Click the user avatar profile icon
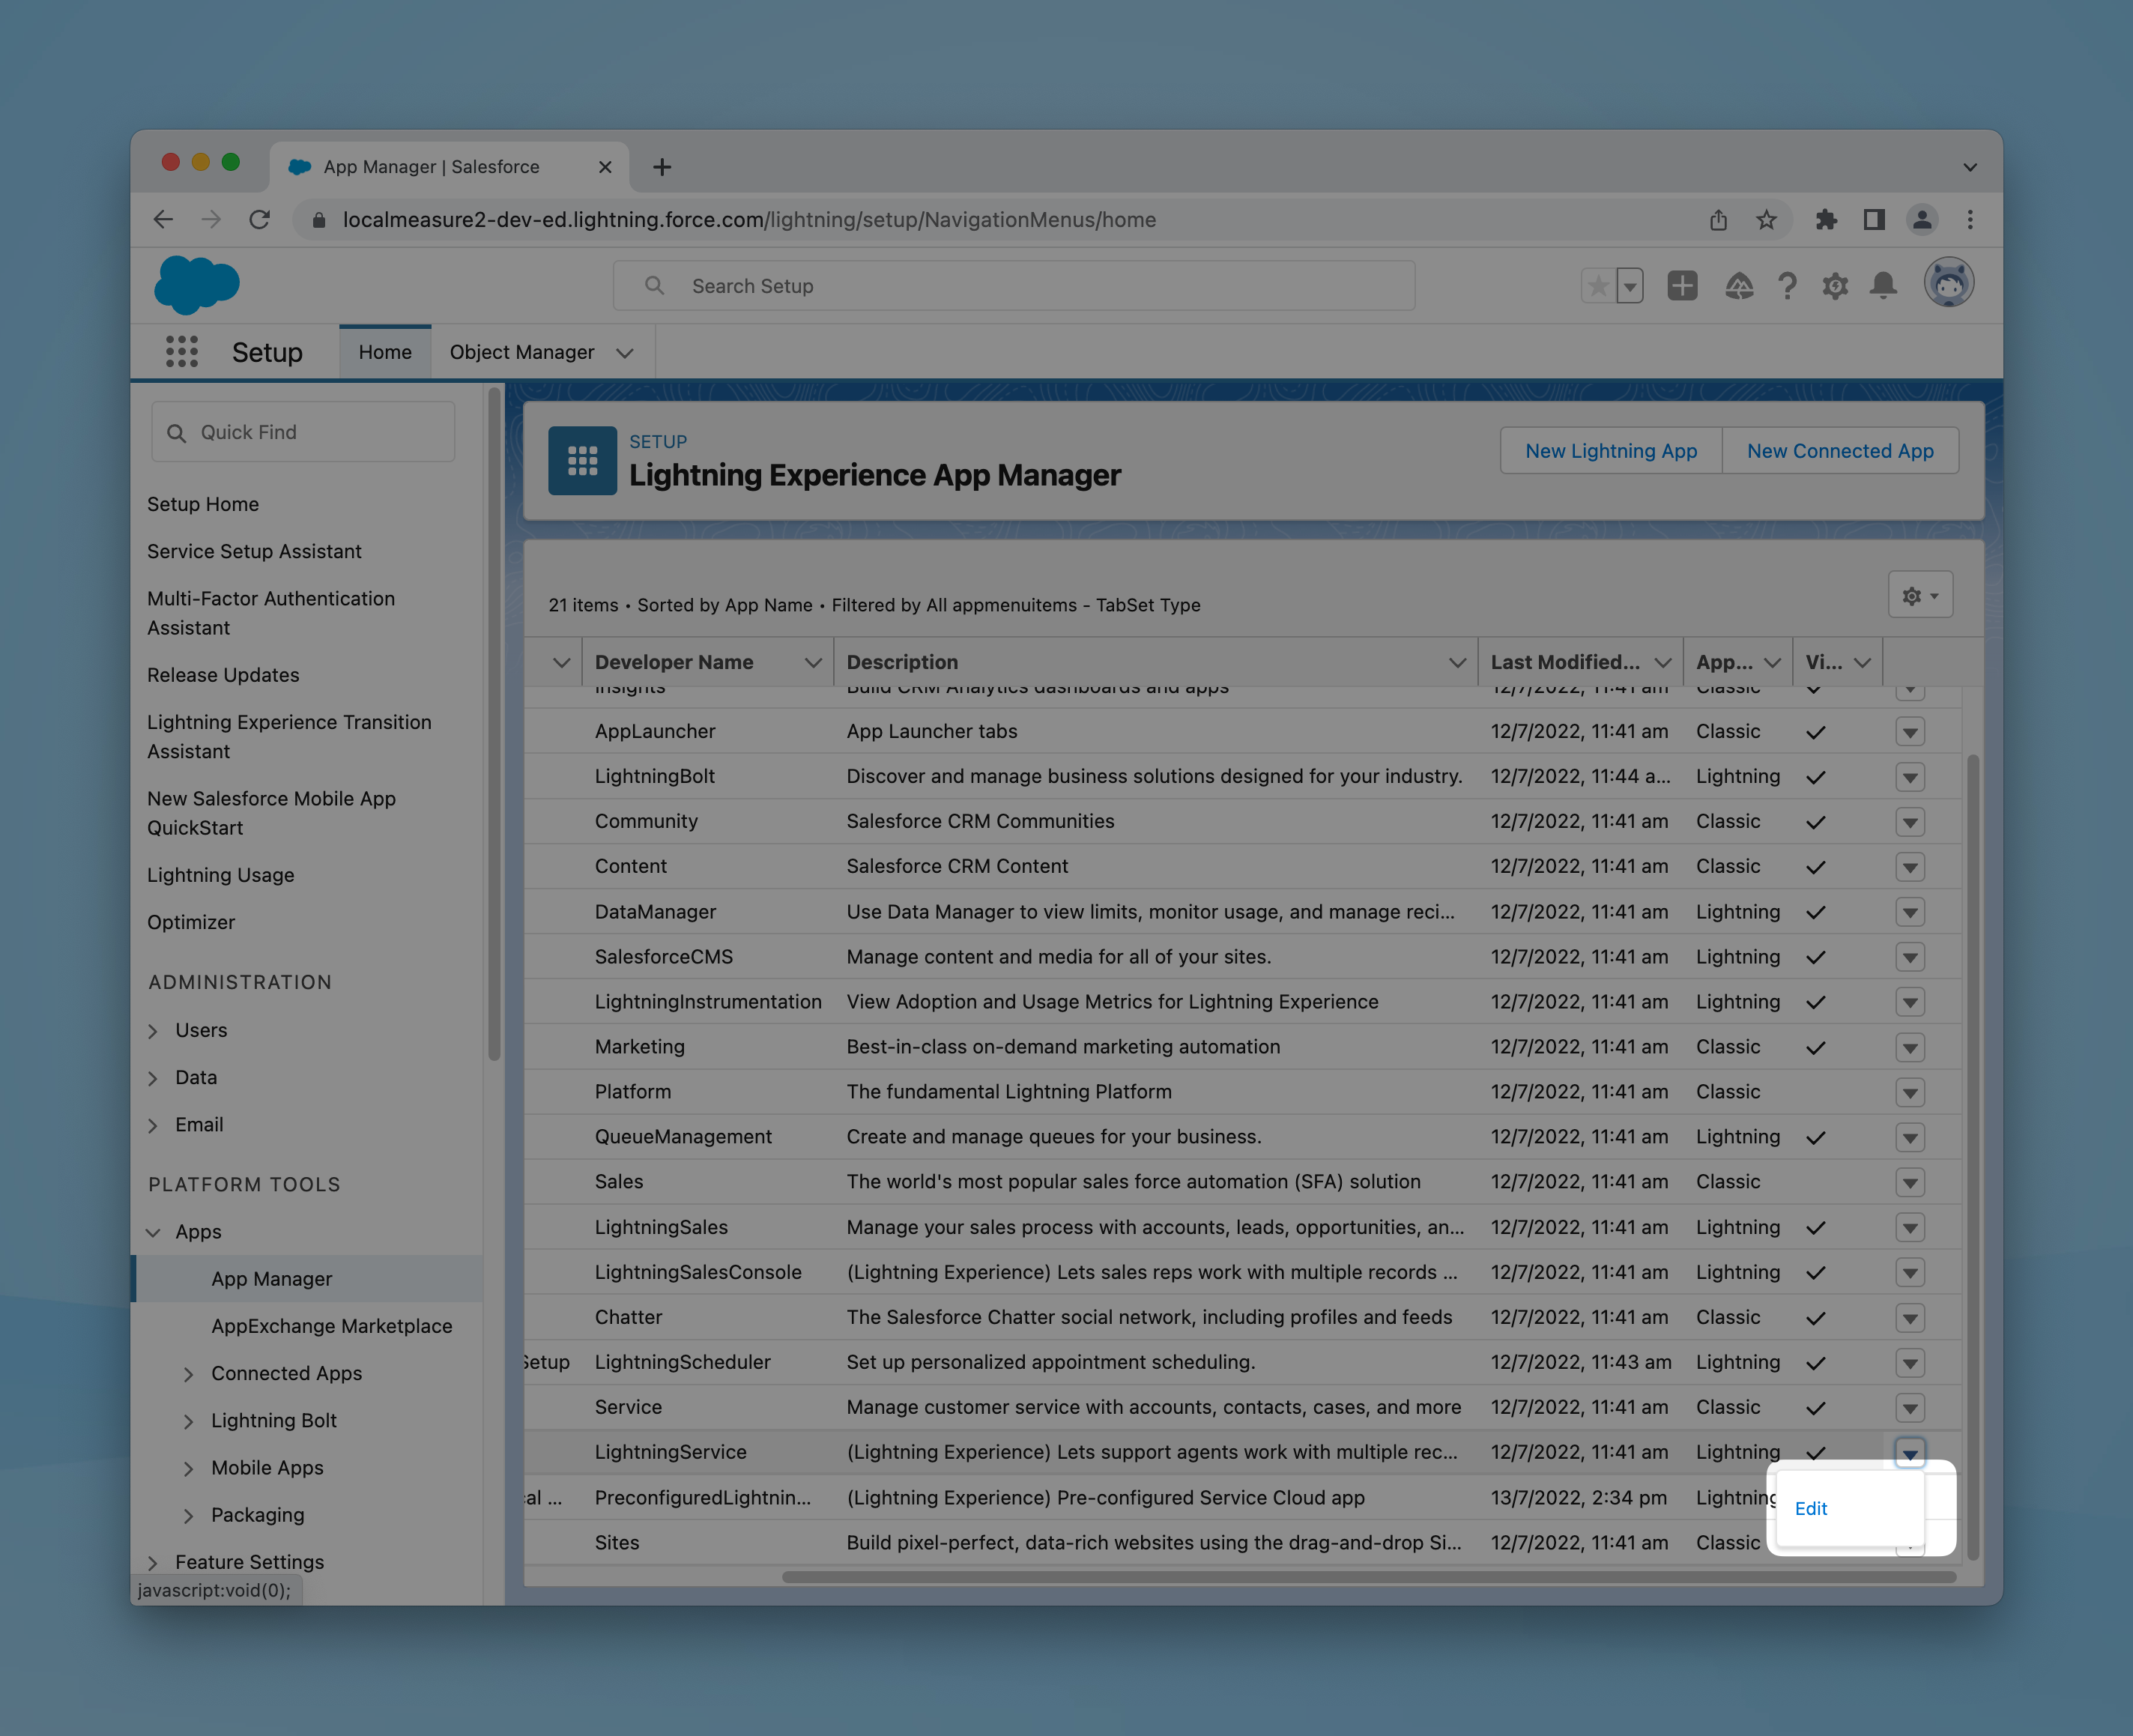This screenshot has height=1736, width=2133. pos(1948,284)
